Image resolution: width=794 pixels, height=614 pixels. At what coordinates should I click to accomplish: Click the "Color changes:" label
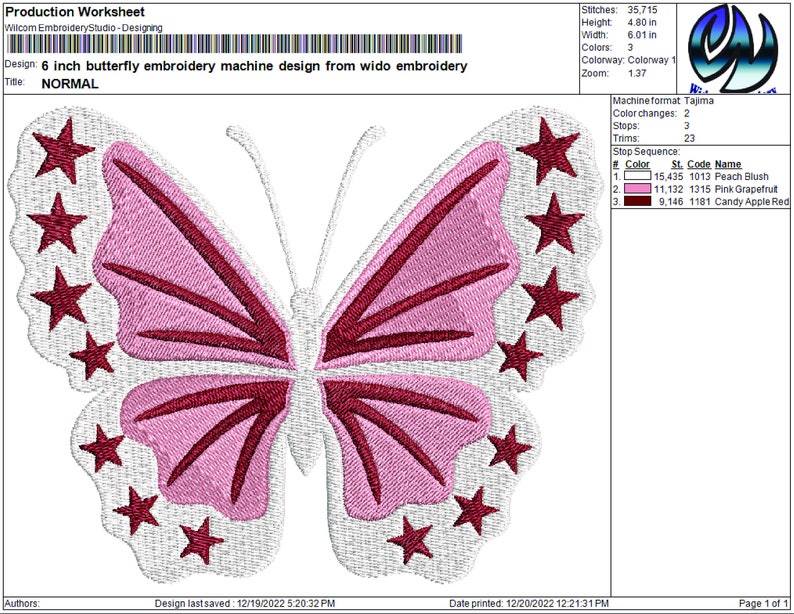click(645, 113)
